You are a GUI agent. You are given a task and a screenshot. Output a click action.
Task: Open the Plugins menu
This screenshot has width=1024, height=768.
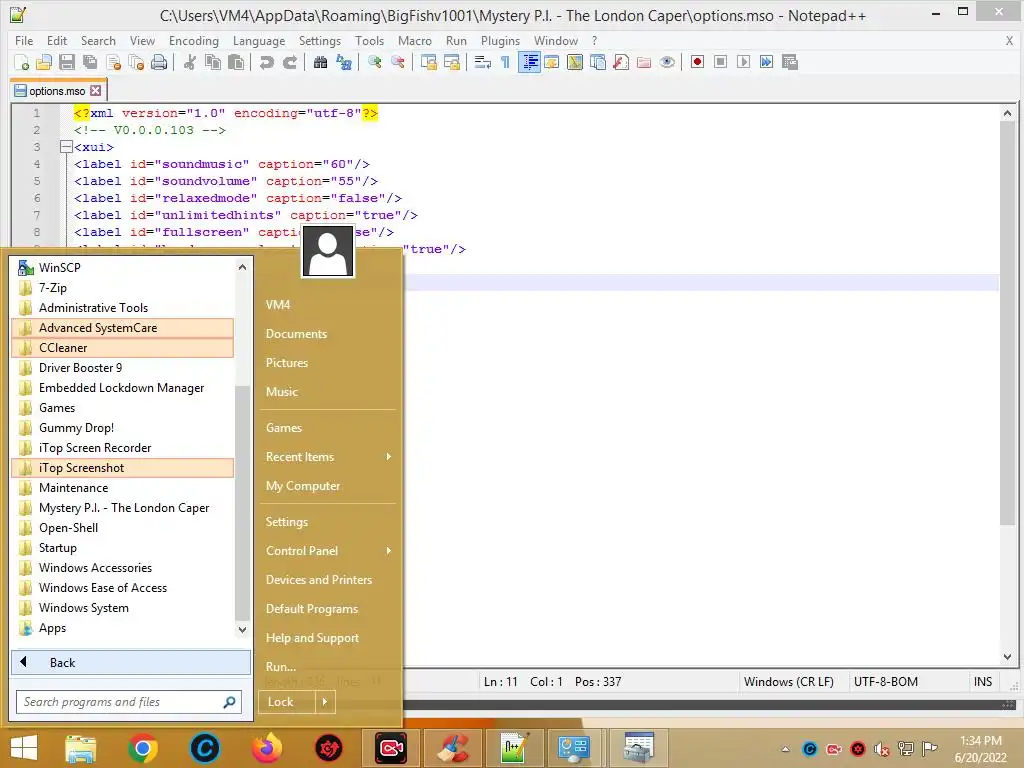pyautogui.click(x=500, y=40)
